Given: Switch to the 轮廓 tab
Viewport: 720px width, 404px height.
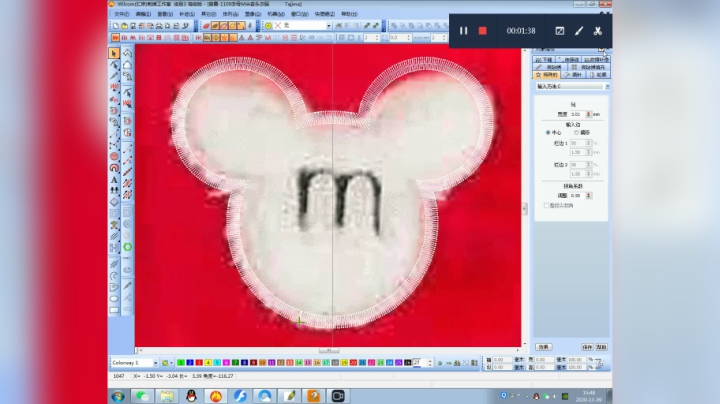Looking at the screenshot, I should pos(598,74).
